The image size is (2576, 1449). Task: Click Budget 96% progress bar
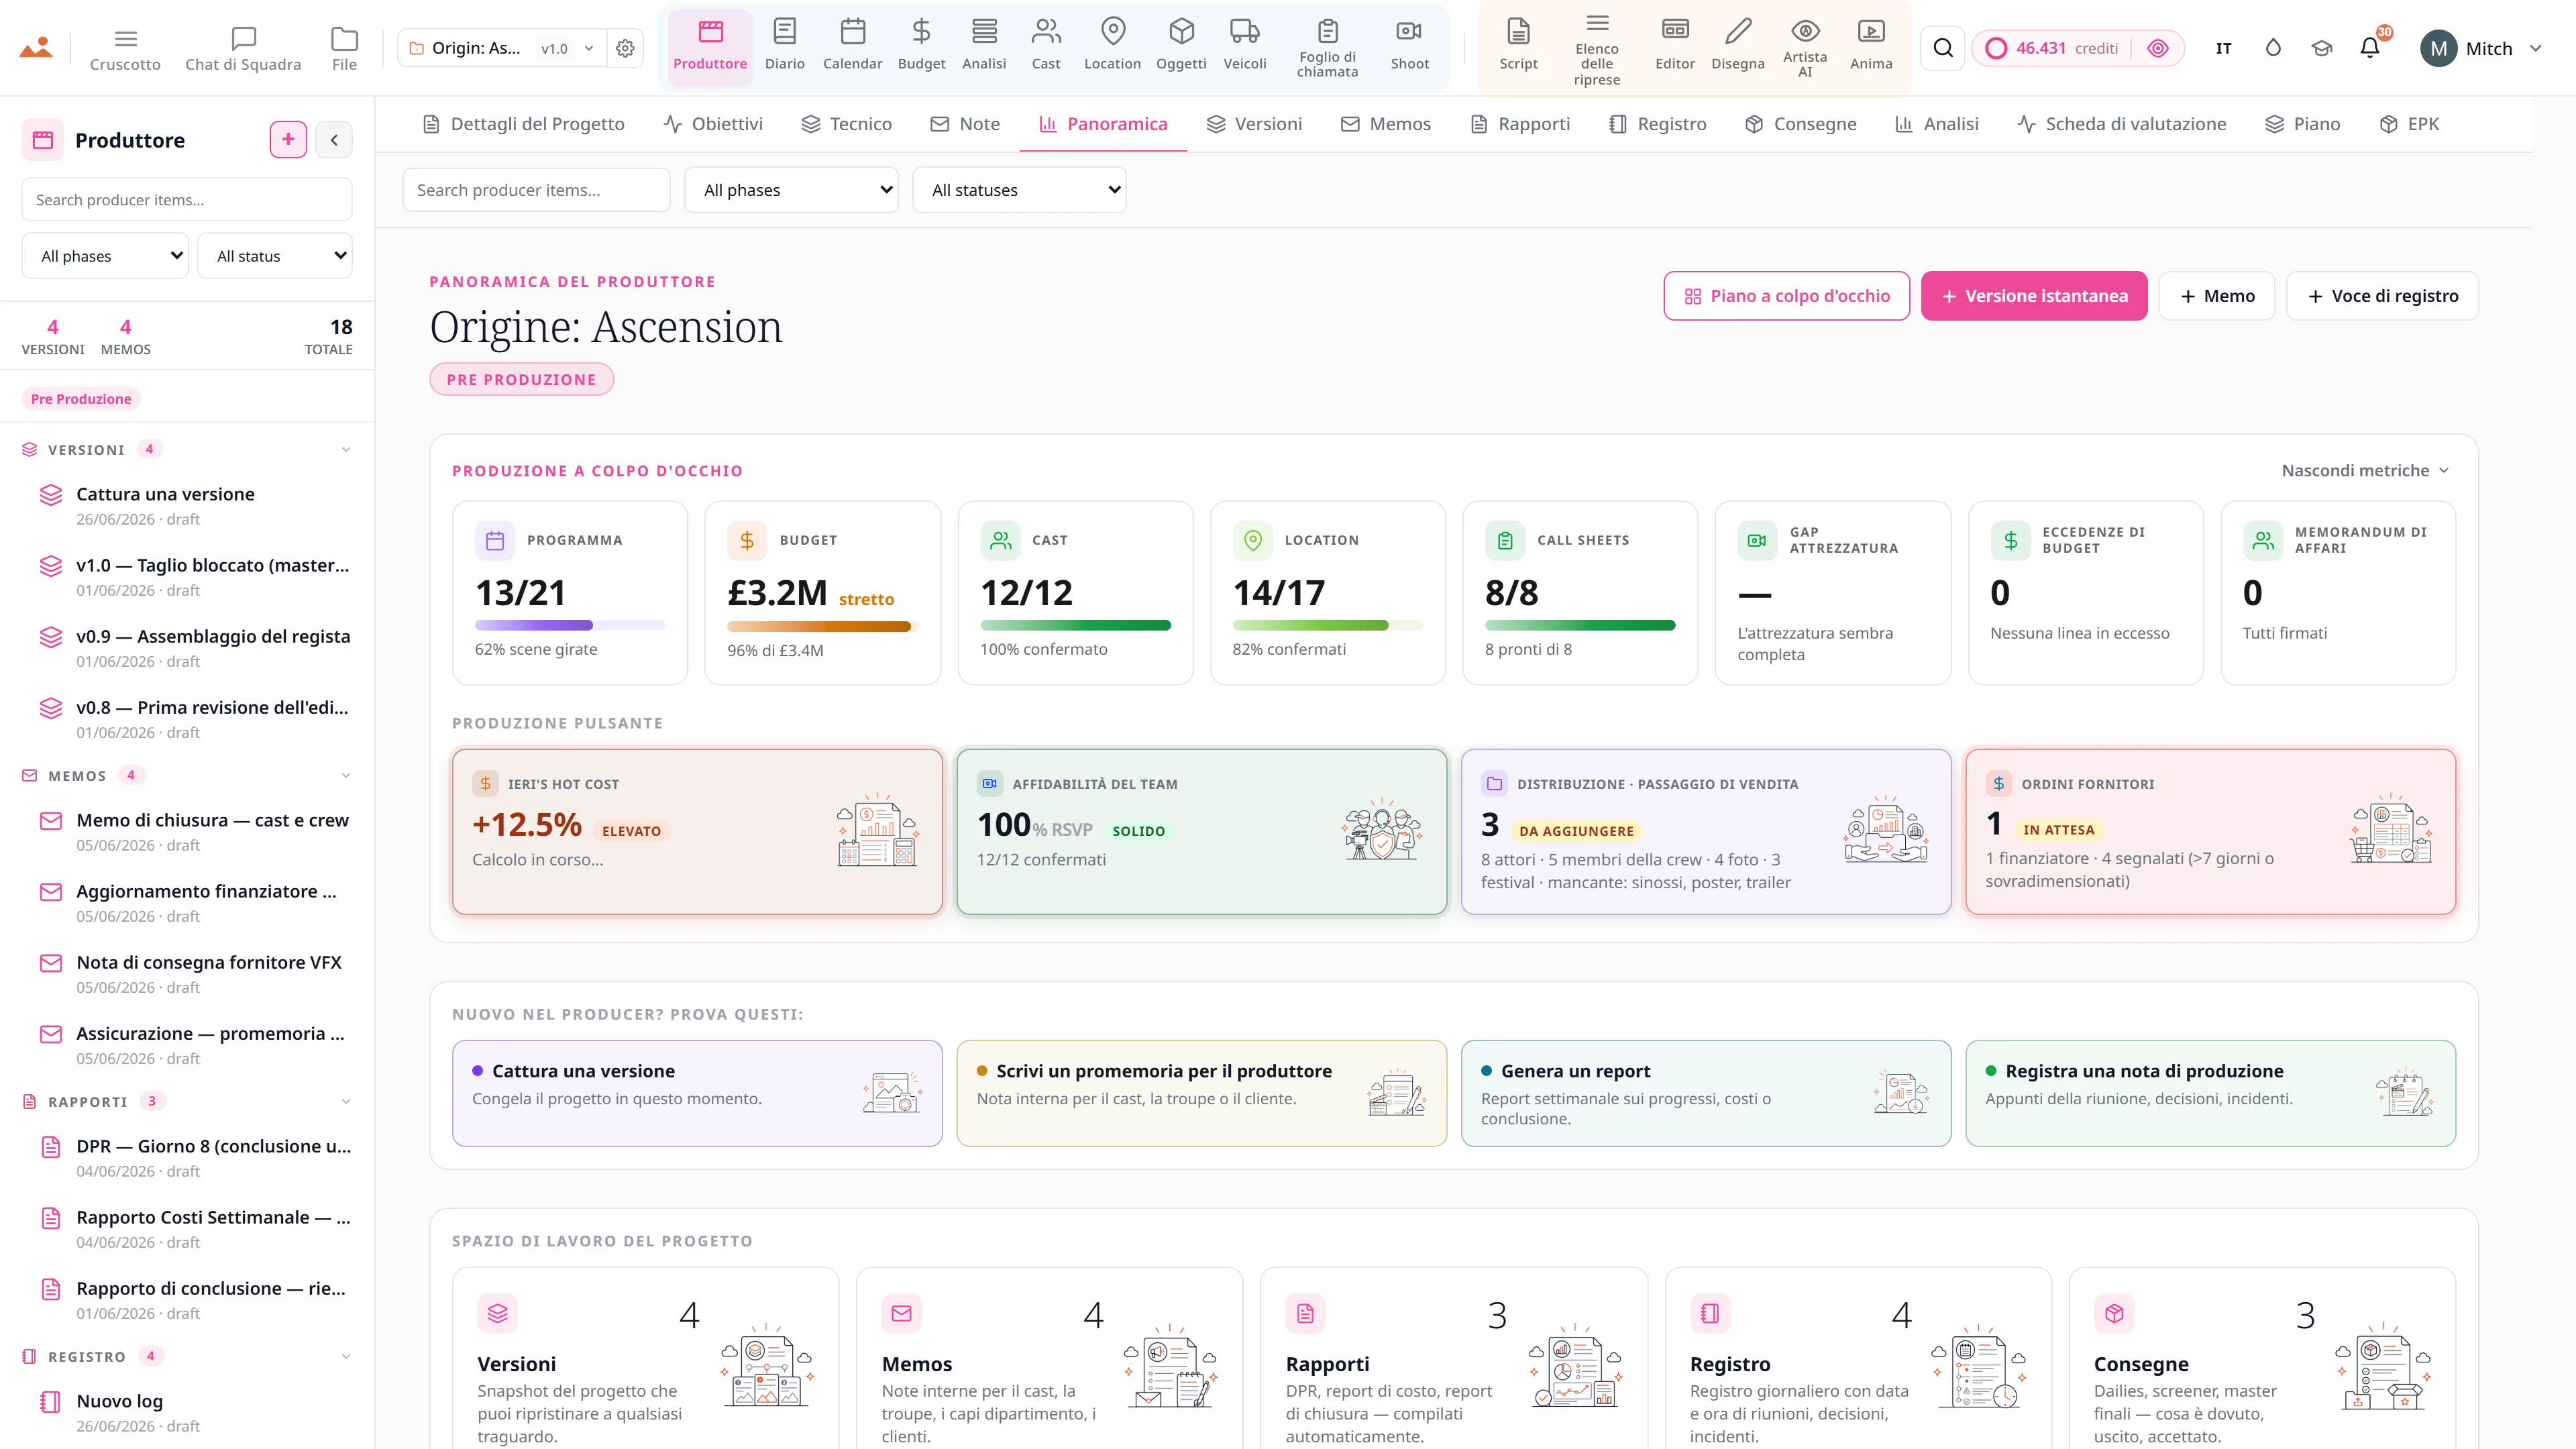click(822, 627)
